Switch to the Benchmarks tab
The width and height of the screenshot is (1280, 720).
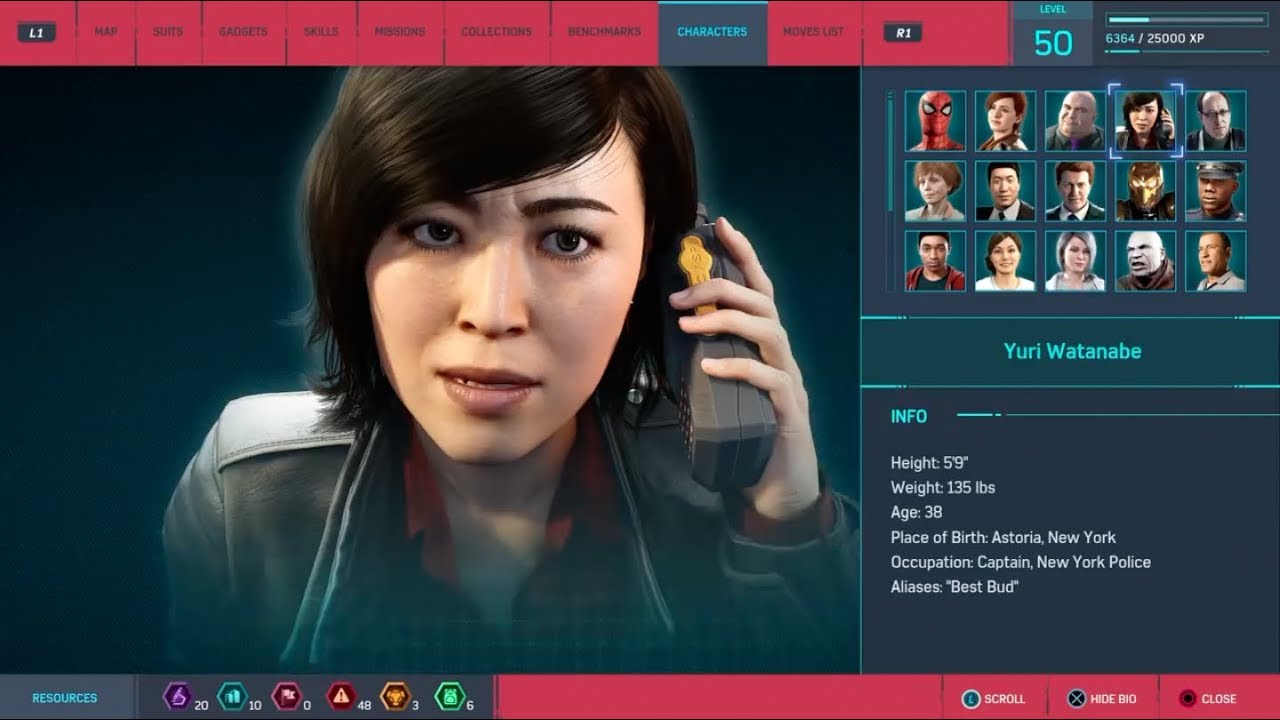pyautogui.click(x=604, y=32)
